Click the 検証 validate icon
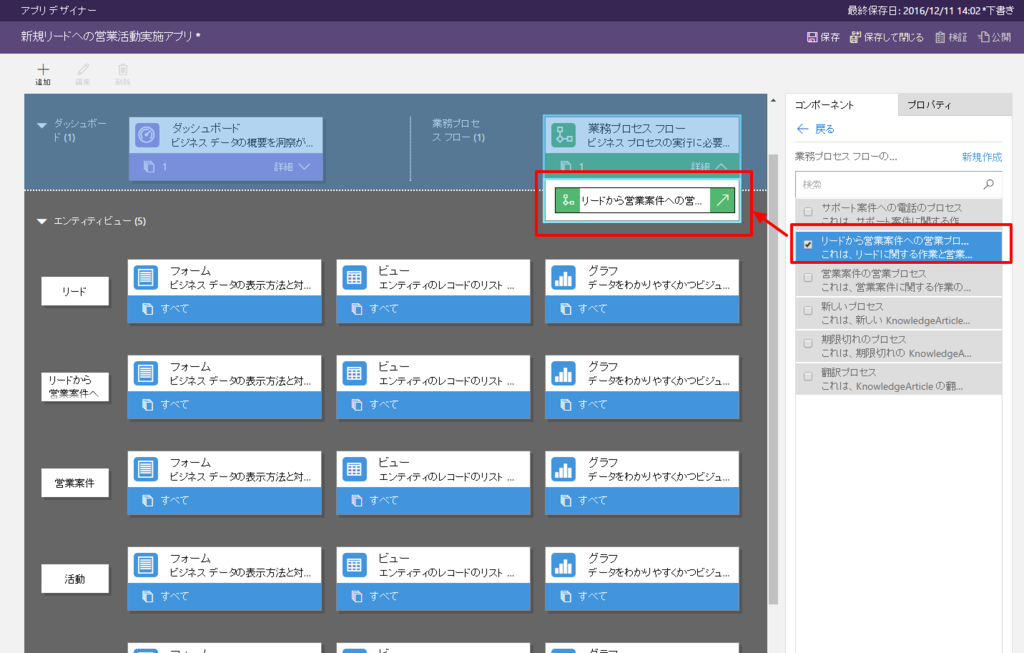 click(940, 37)
